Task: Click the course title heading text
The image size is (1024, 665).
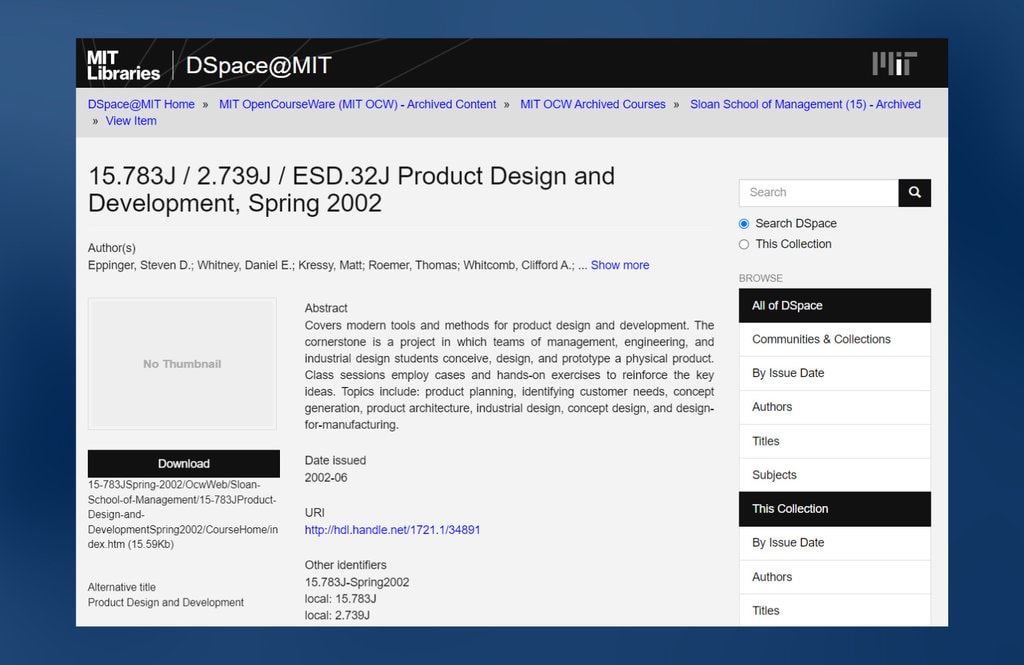Action: pyautogui.click(x=351, y=189)
